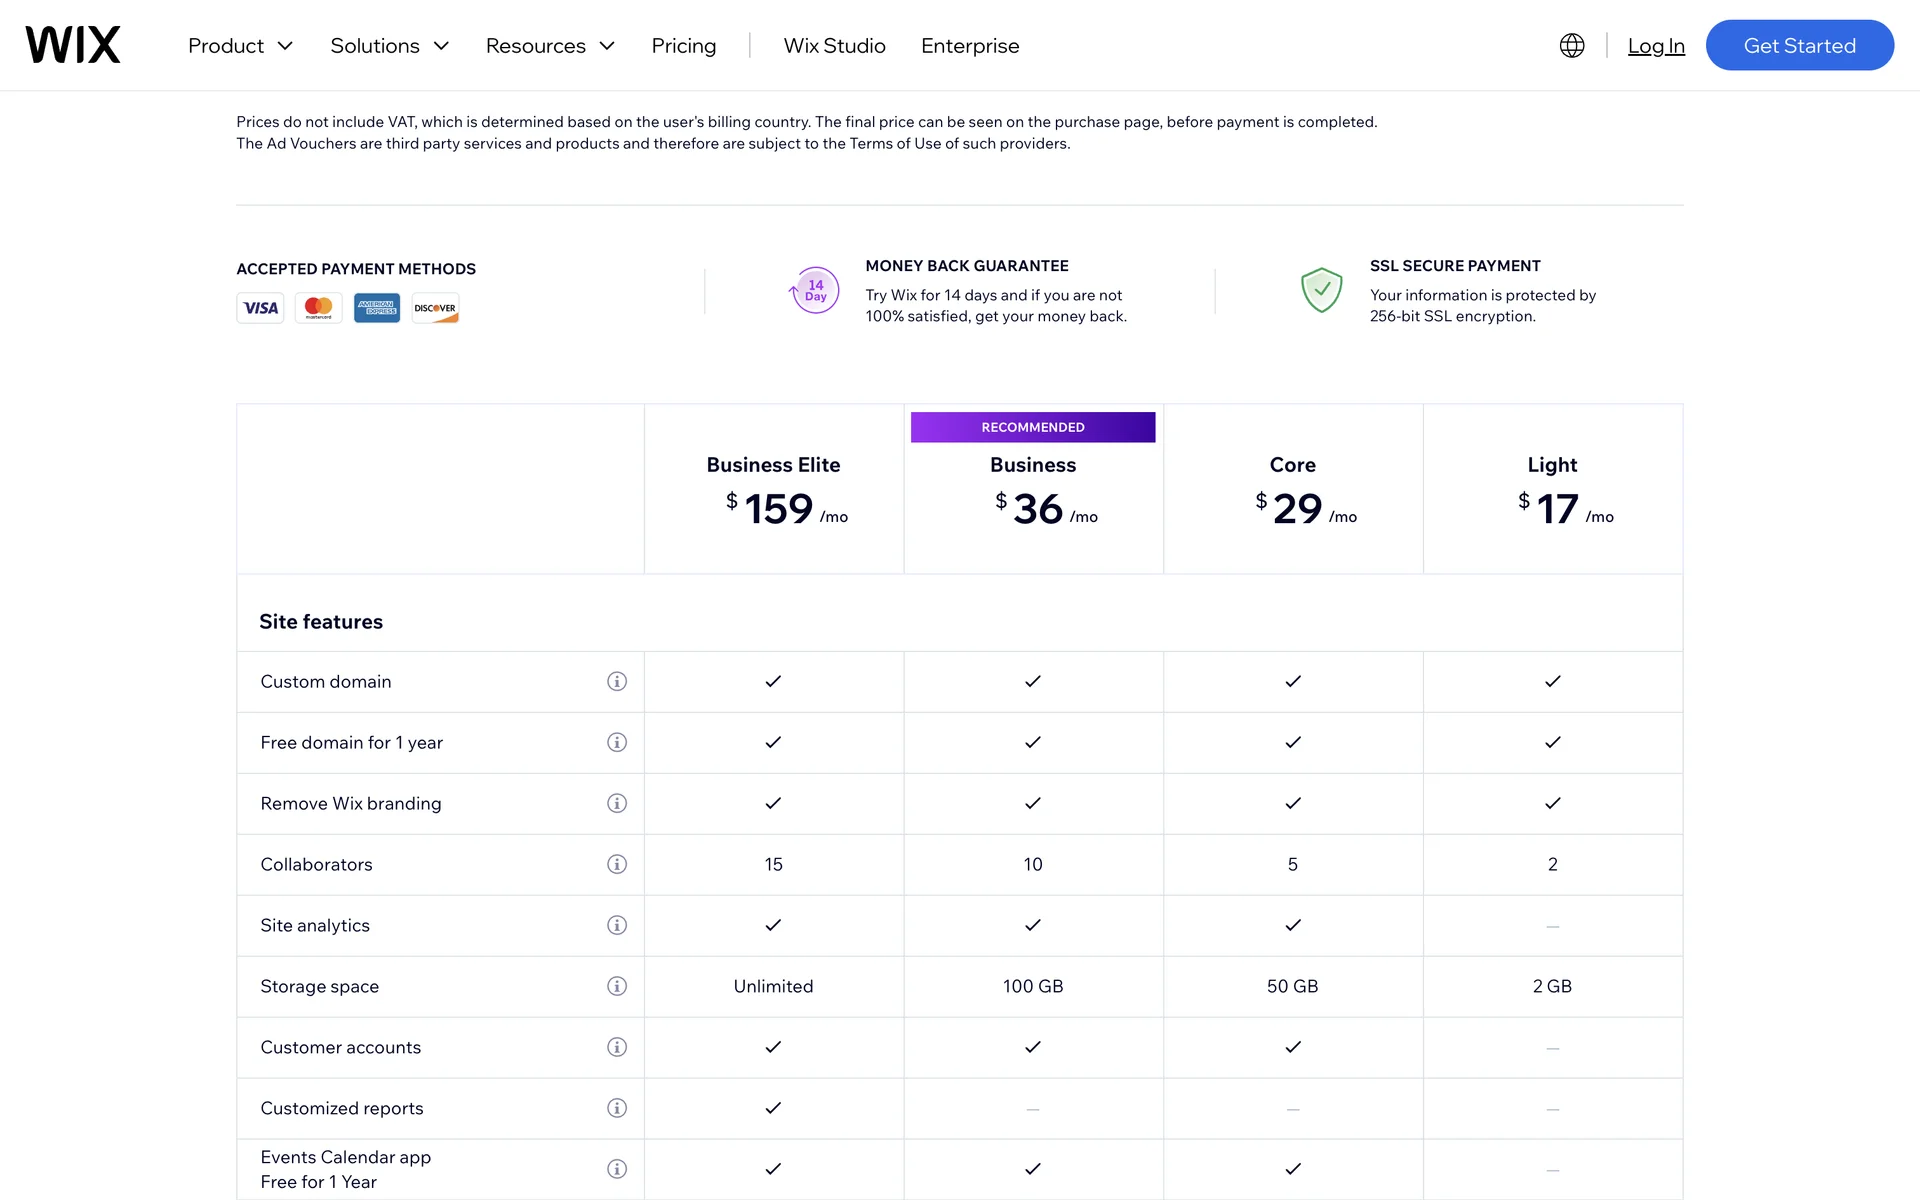
Task: Show info for Remove Wix branding
Action: [617, 803]
